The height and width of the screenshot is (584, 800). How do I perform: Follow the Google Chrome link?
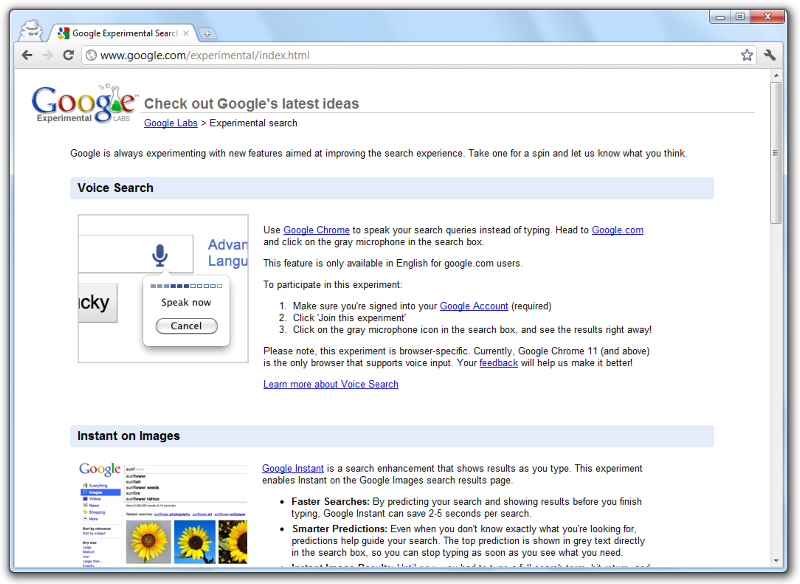316,230
